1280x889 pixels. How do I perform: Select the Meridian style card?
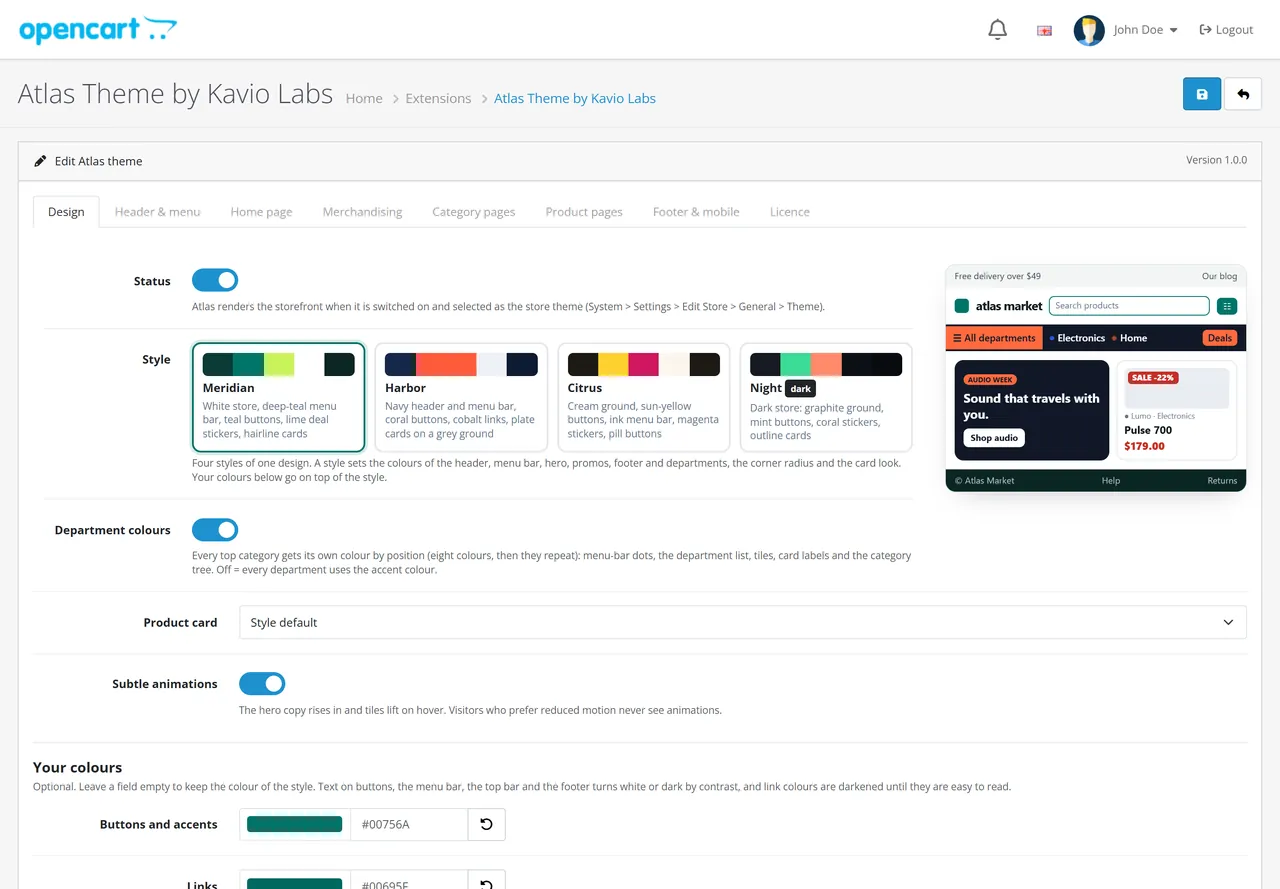tap(278, 398)
